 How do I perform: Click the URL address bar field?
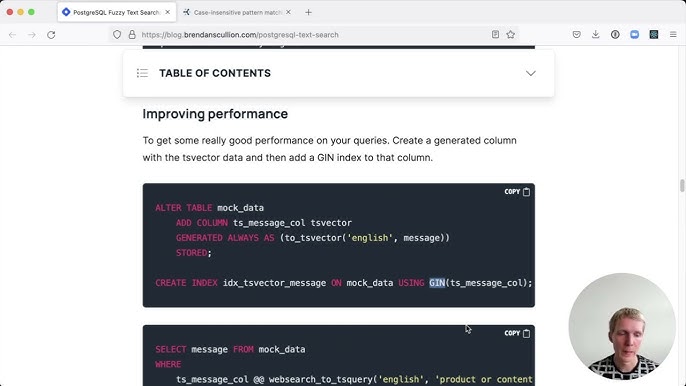click(x=313, y=35)
